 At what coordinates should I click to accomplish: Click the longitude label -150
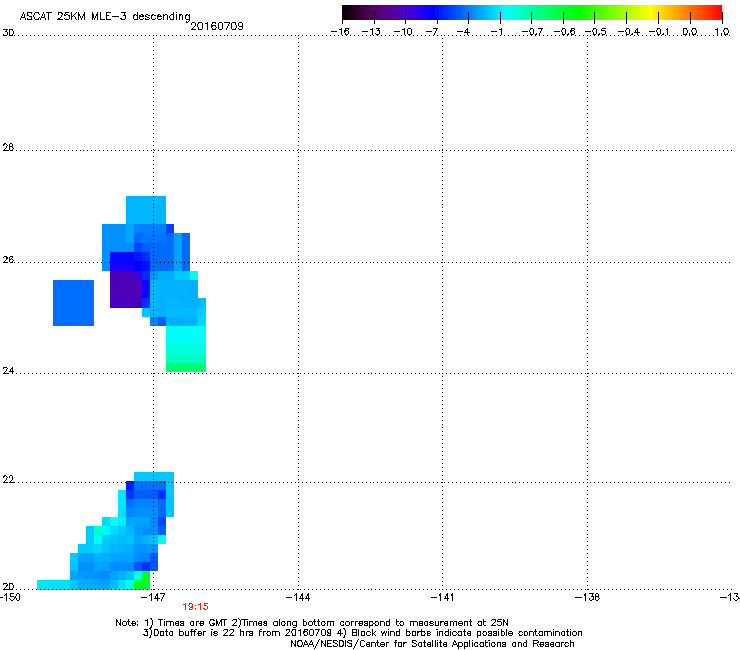coord(10,597)
